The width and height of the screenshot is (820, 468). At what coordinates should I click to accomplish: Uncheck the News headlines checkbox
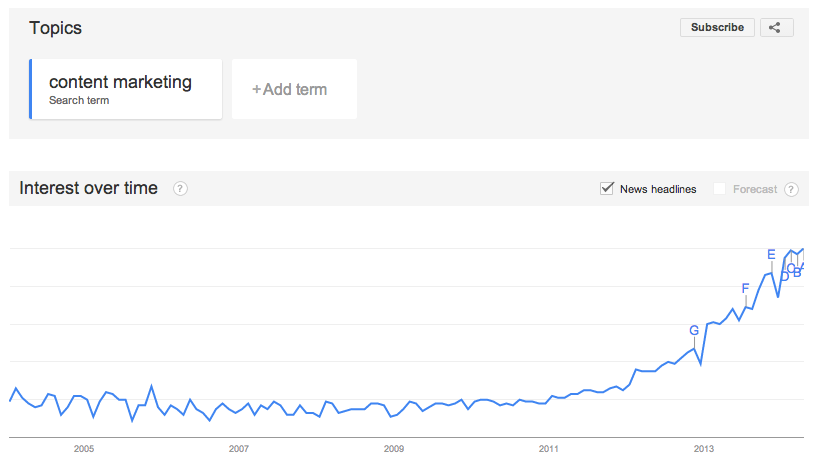tap(607, 189)
